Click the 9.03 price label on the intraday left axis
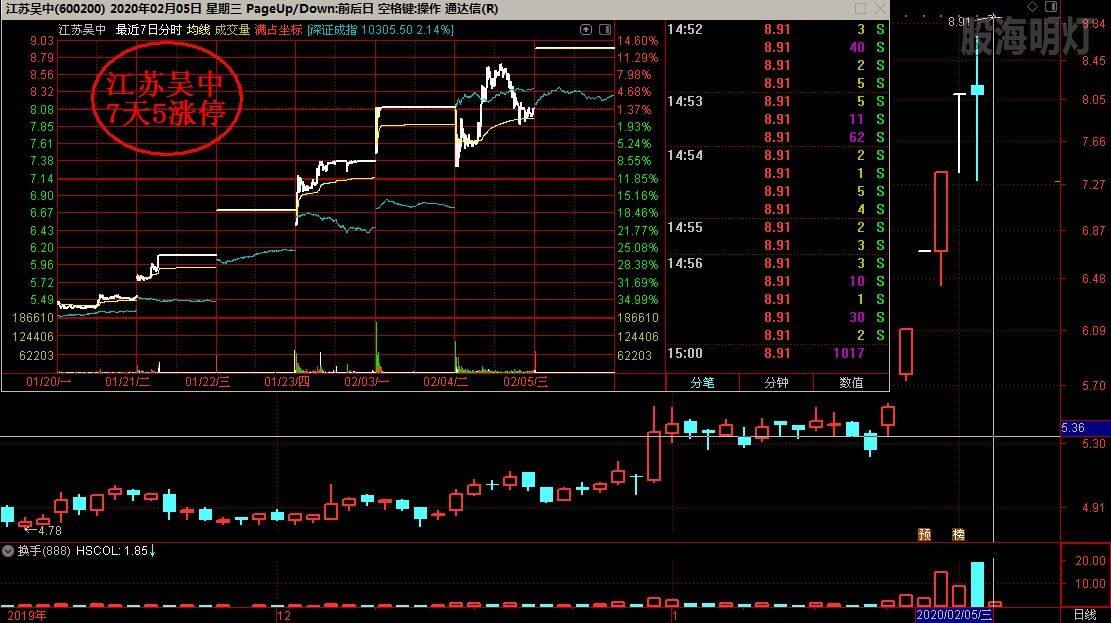1111x623 pixels. (x=41, y=40)
